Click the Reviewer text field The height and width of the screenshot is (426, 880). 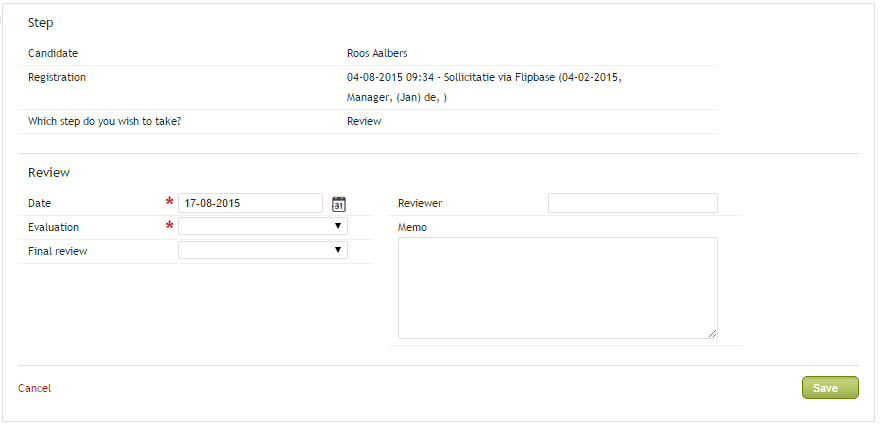pyautogui.click(x=632, y=203)
